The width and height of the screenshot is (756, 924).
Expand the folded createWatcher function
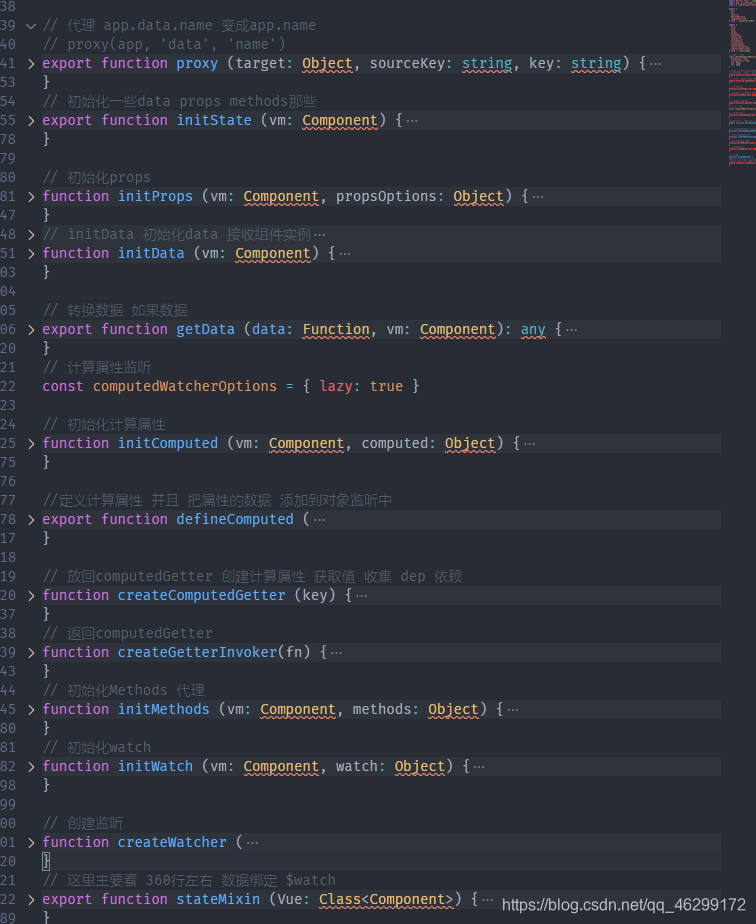[x=31, y=843]
